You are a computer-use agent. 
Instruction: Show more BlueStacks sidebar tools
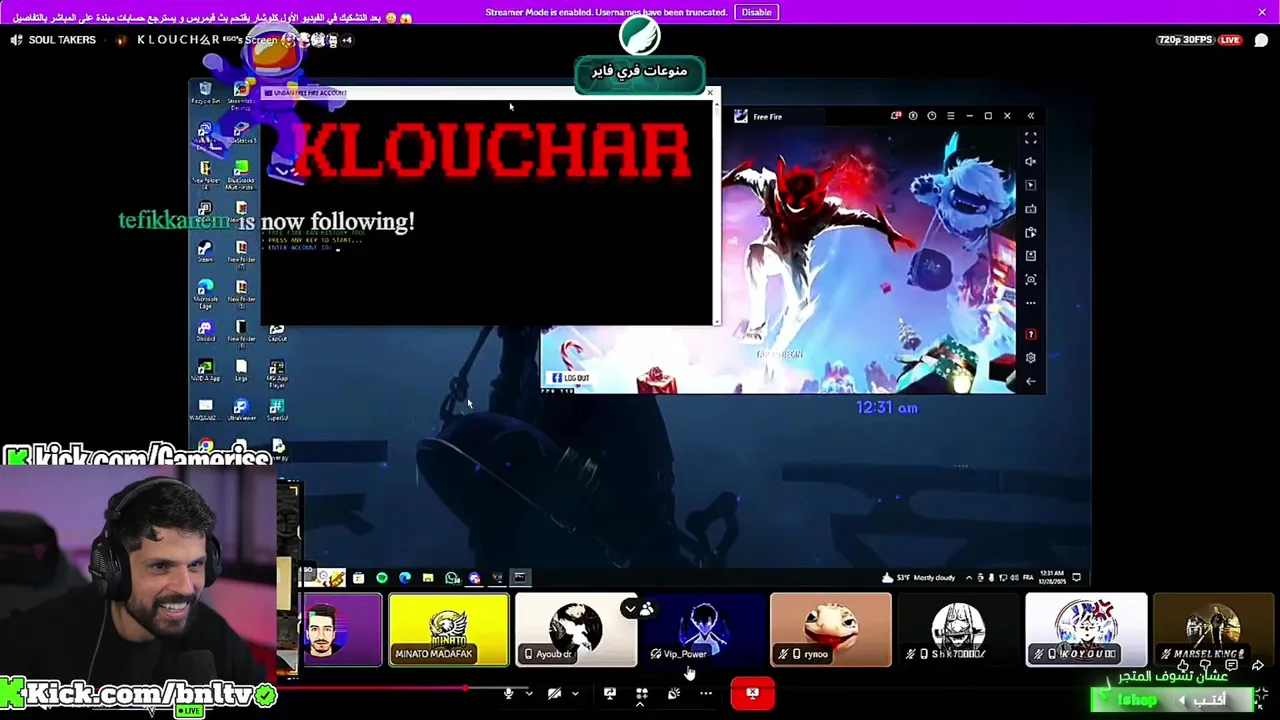click(x=1031, y=303)
